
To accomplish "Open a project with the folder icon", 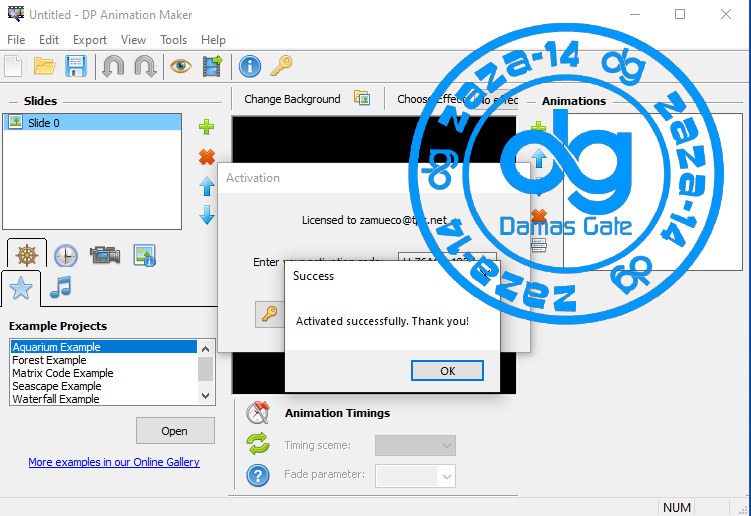I will pyautogui.click(x=44, y=66).
